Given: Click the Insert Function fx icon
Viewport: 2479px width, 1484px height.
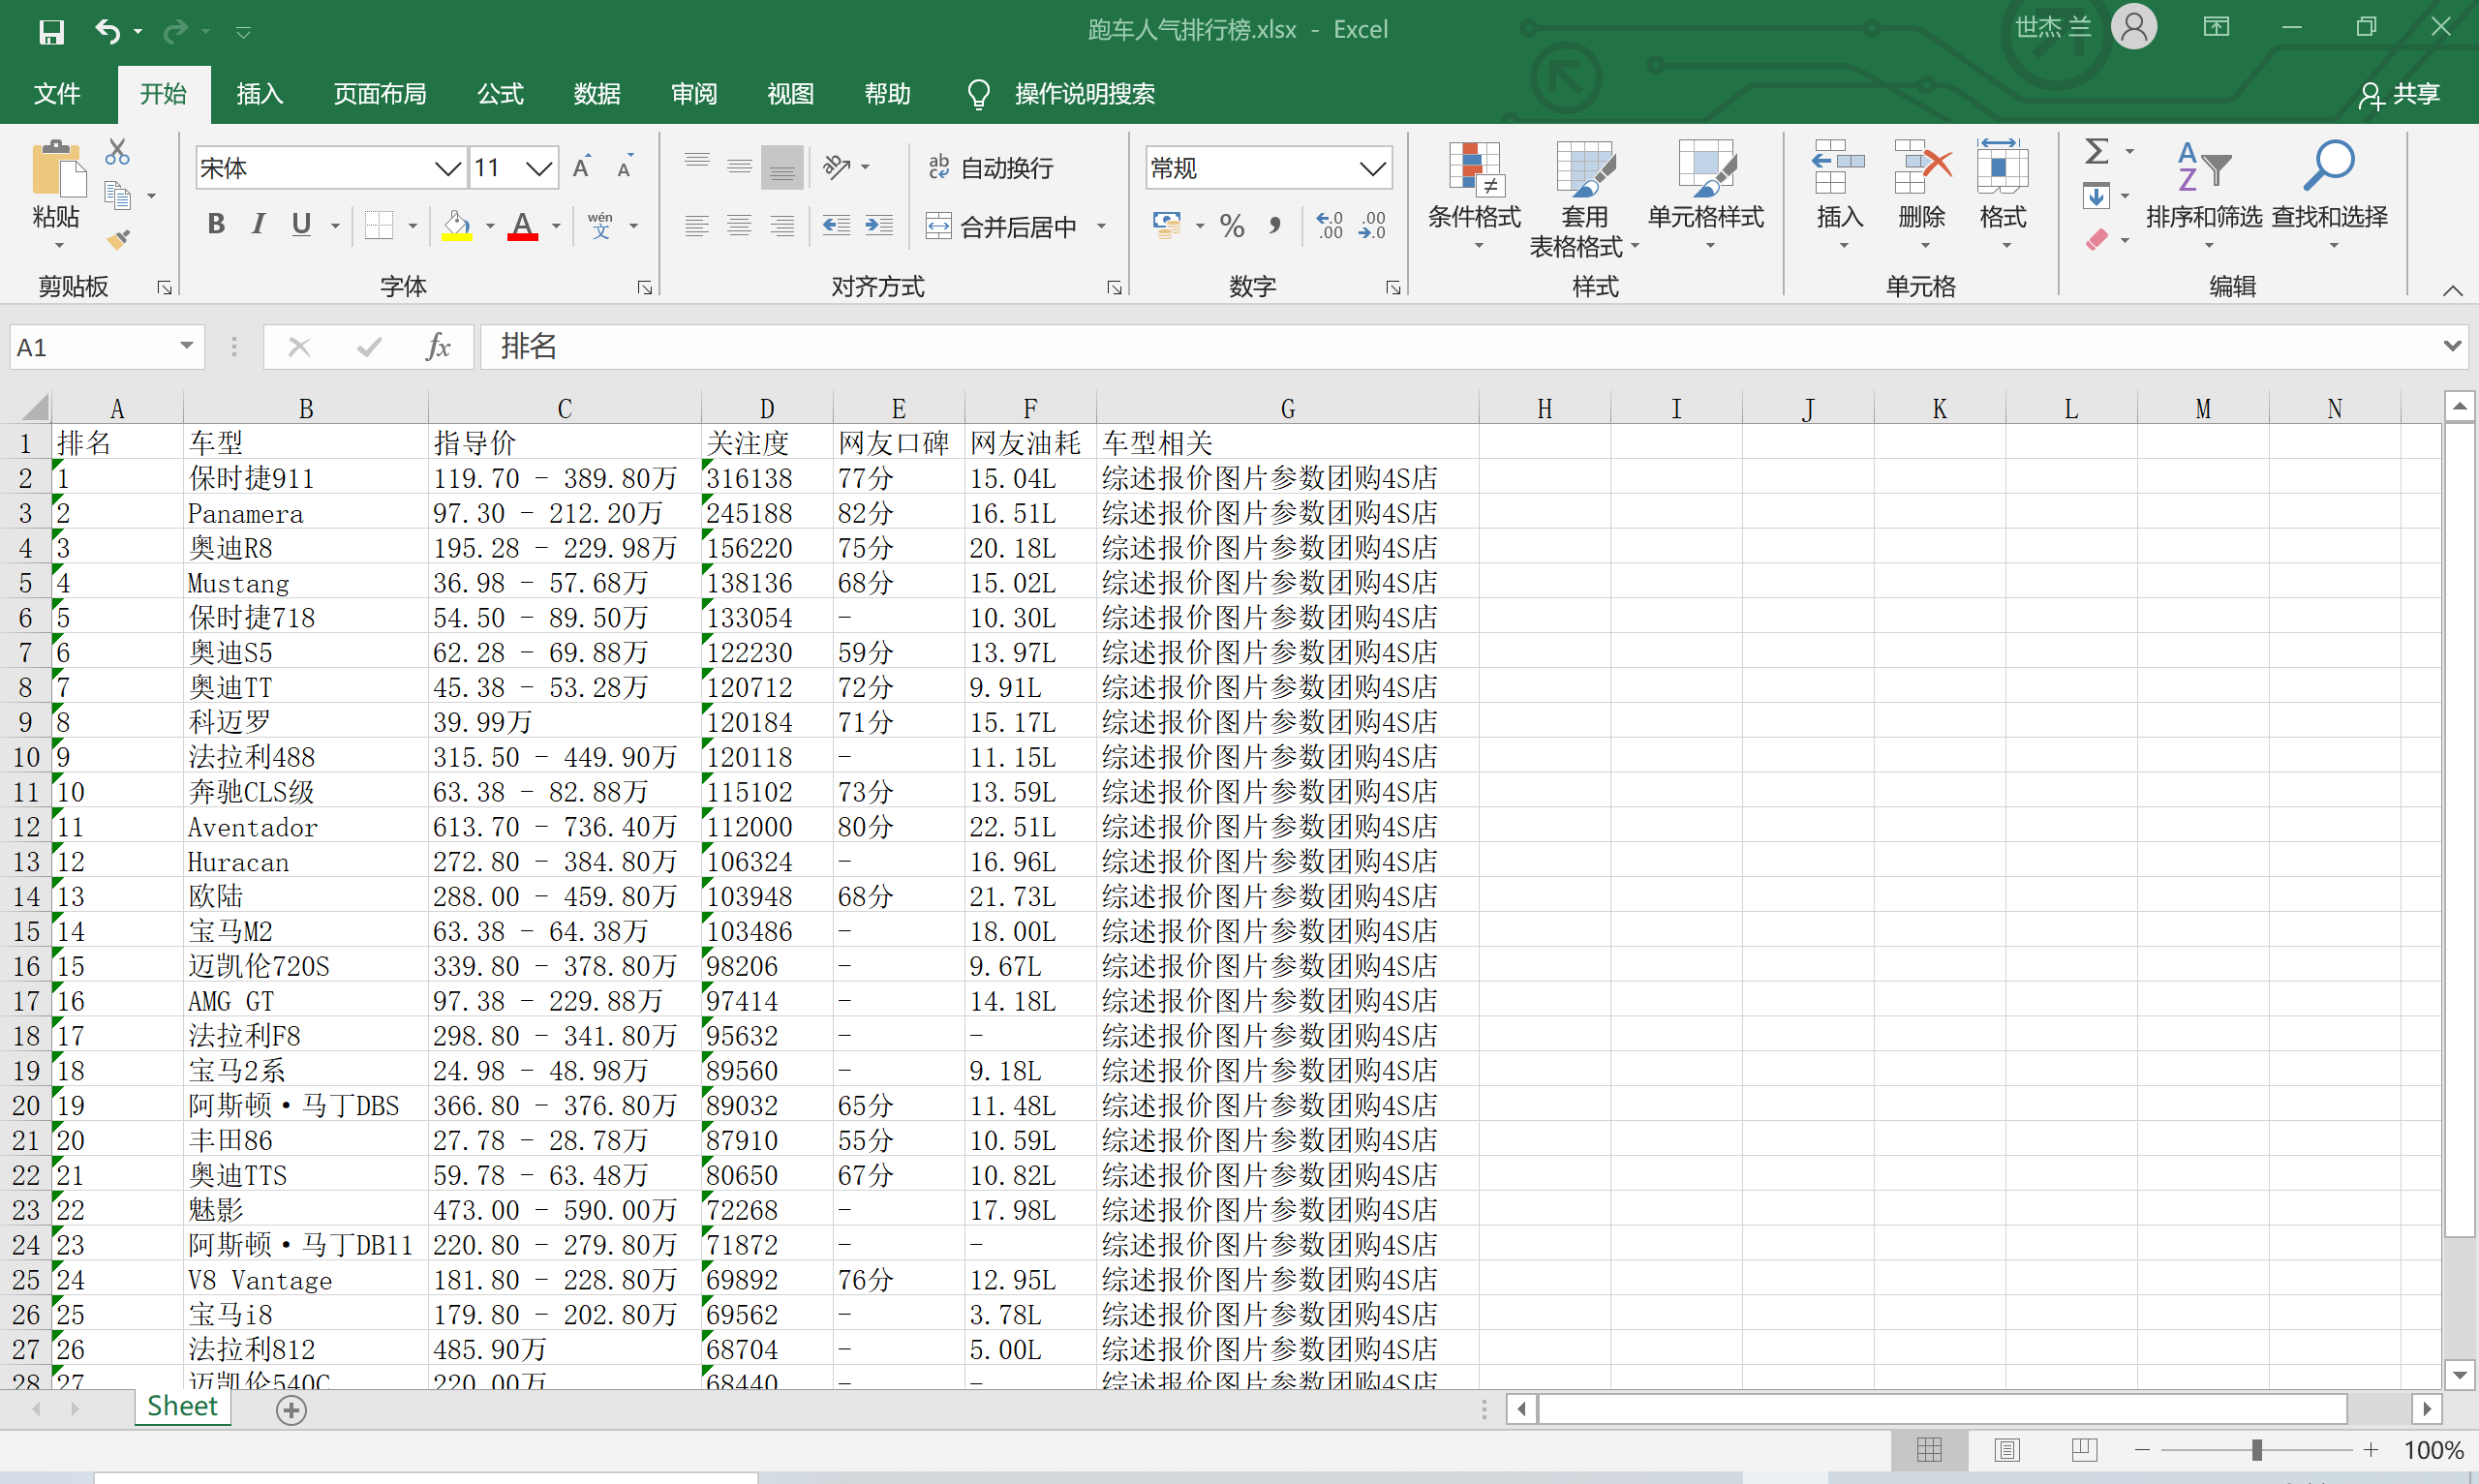Looking at the screenshot, I should click(x=438, y=347).
